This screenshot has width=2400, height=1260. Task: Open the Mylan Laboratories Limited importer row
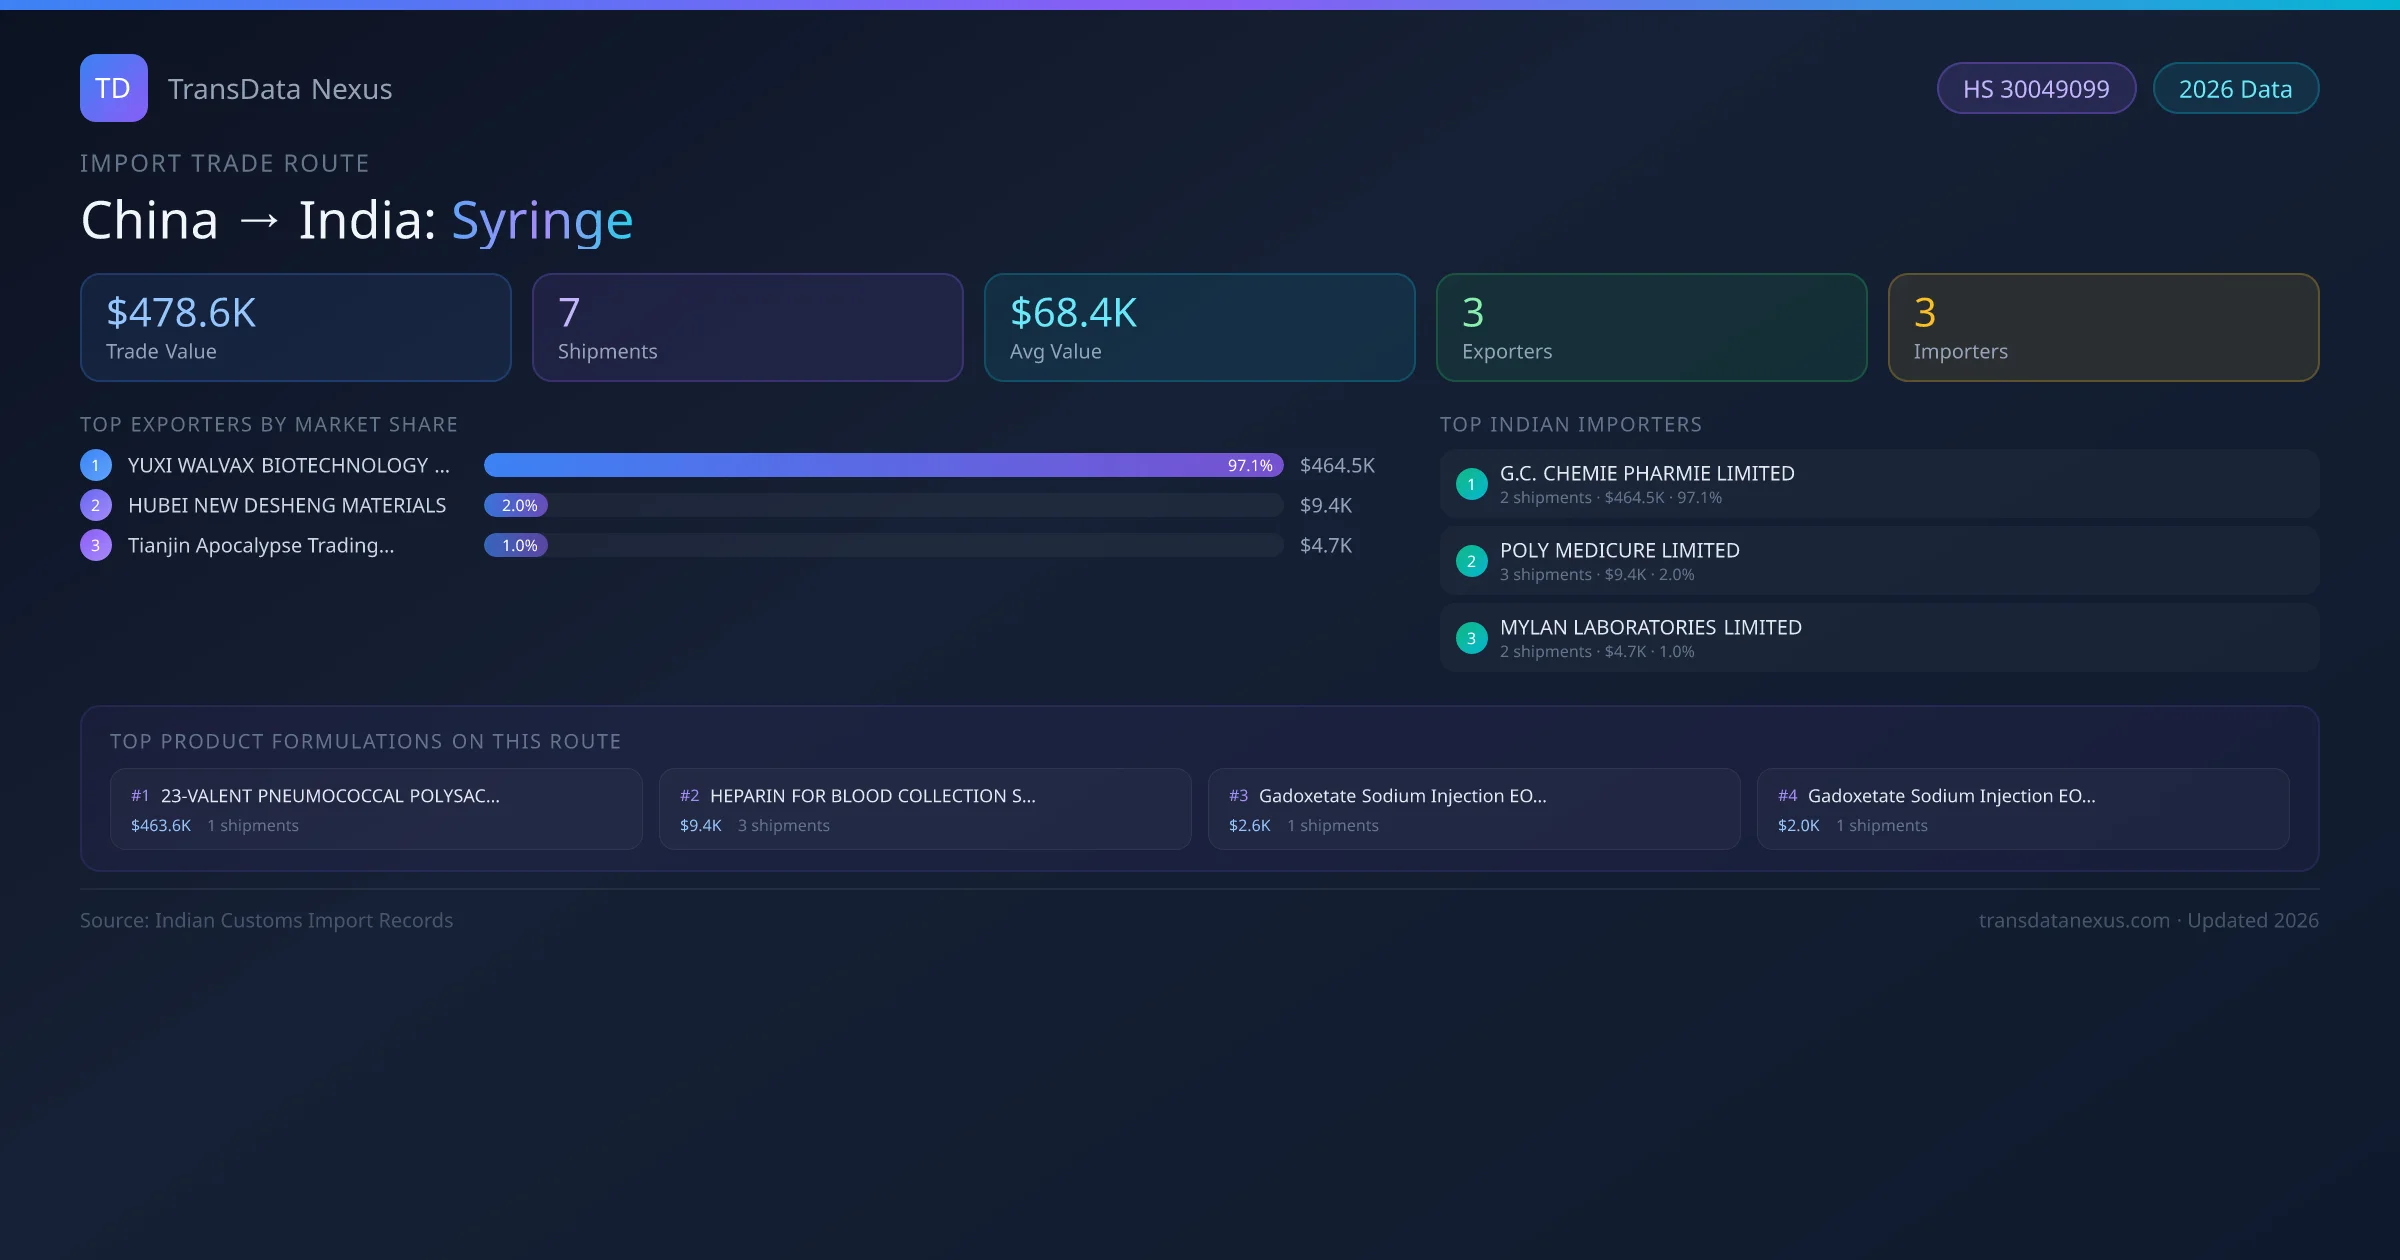tap(1878, 638)
